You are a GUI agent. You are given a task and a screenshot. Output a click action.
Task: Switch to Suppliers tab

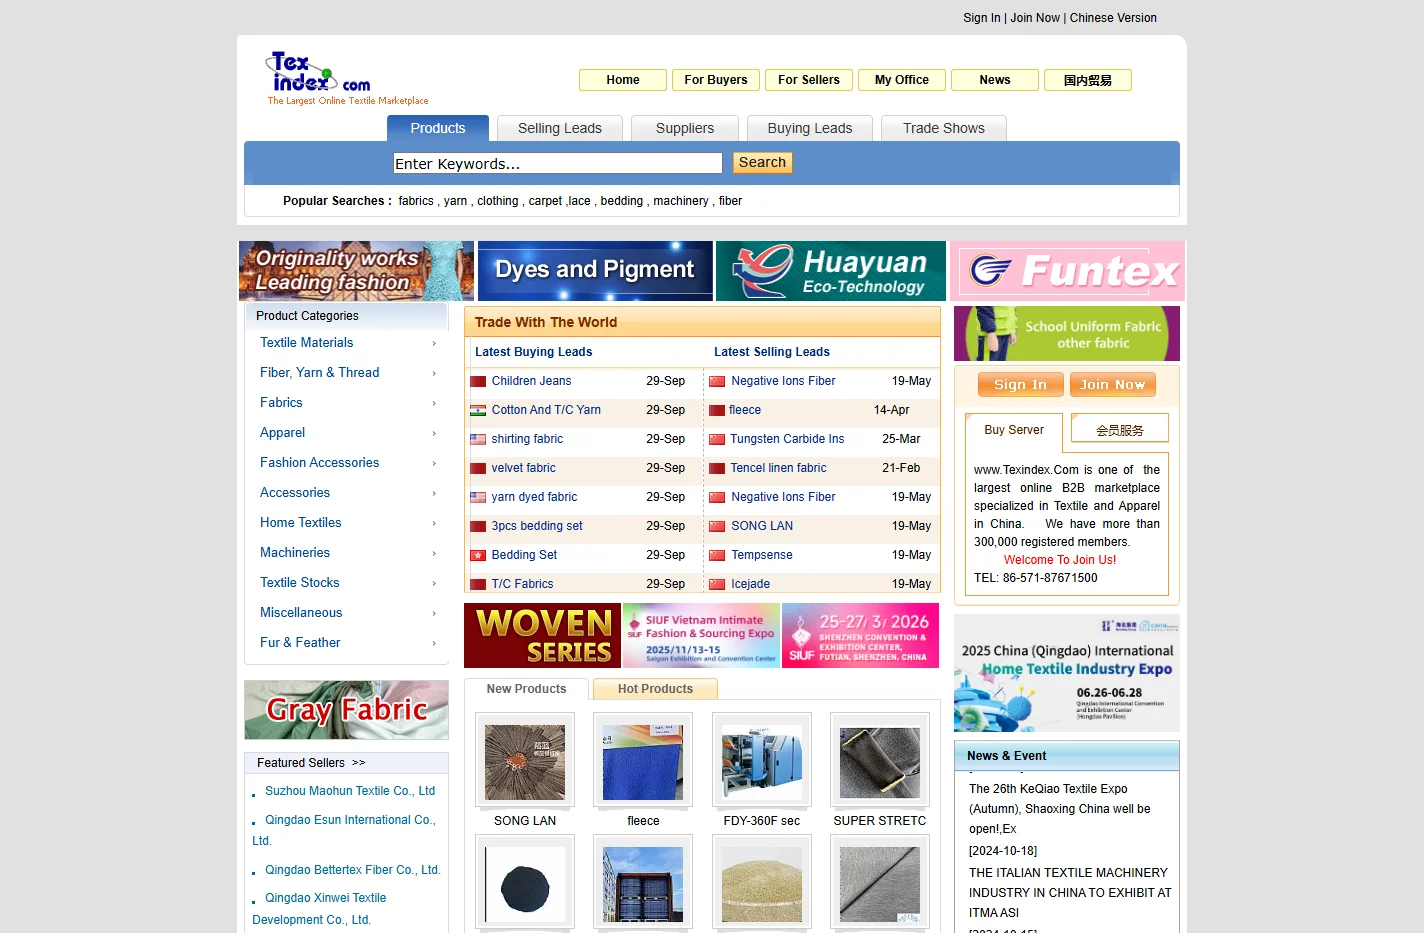point(685,128)
